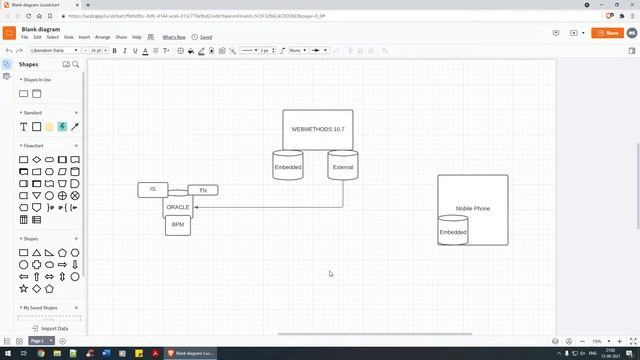This screenshot has height=360, width=640.
Task: Select the triangle shape in Shapes section
Action: pos(37,253)
